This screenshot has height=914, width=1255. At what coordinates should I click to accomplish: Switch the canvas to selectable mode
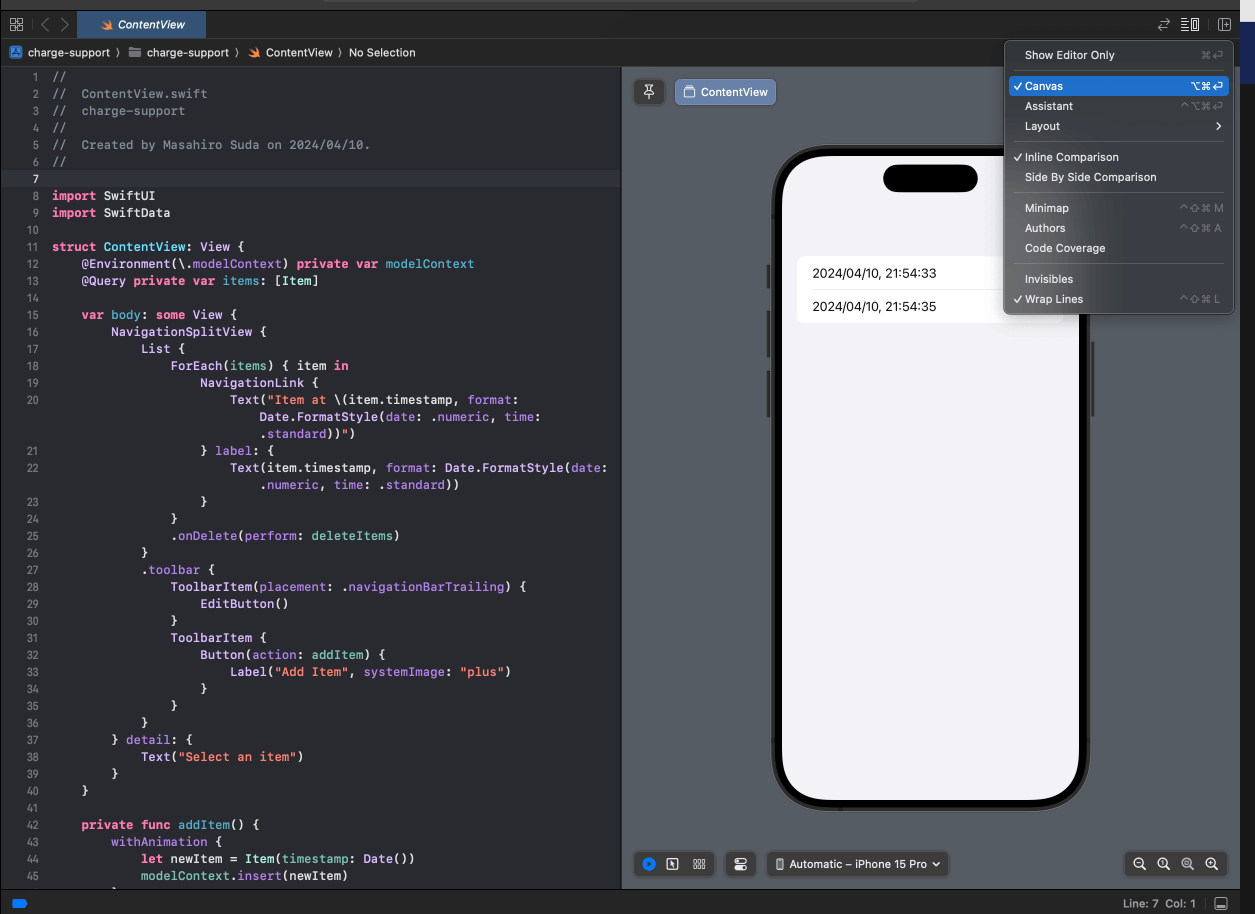[x=673, y=864]
